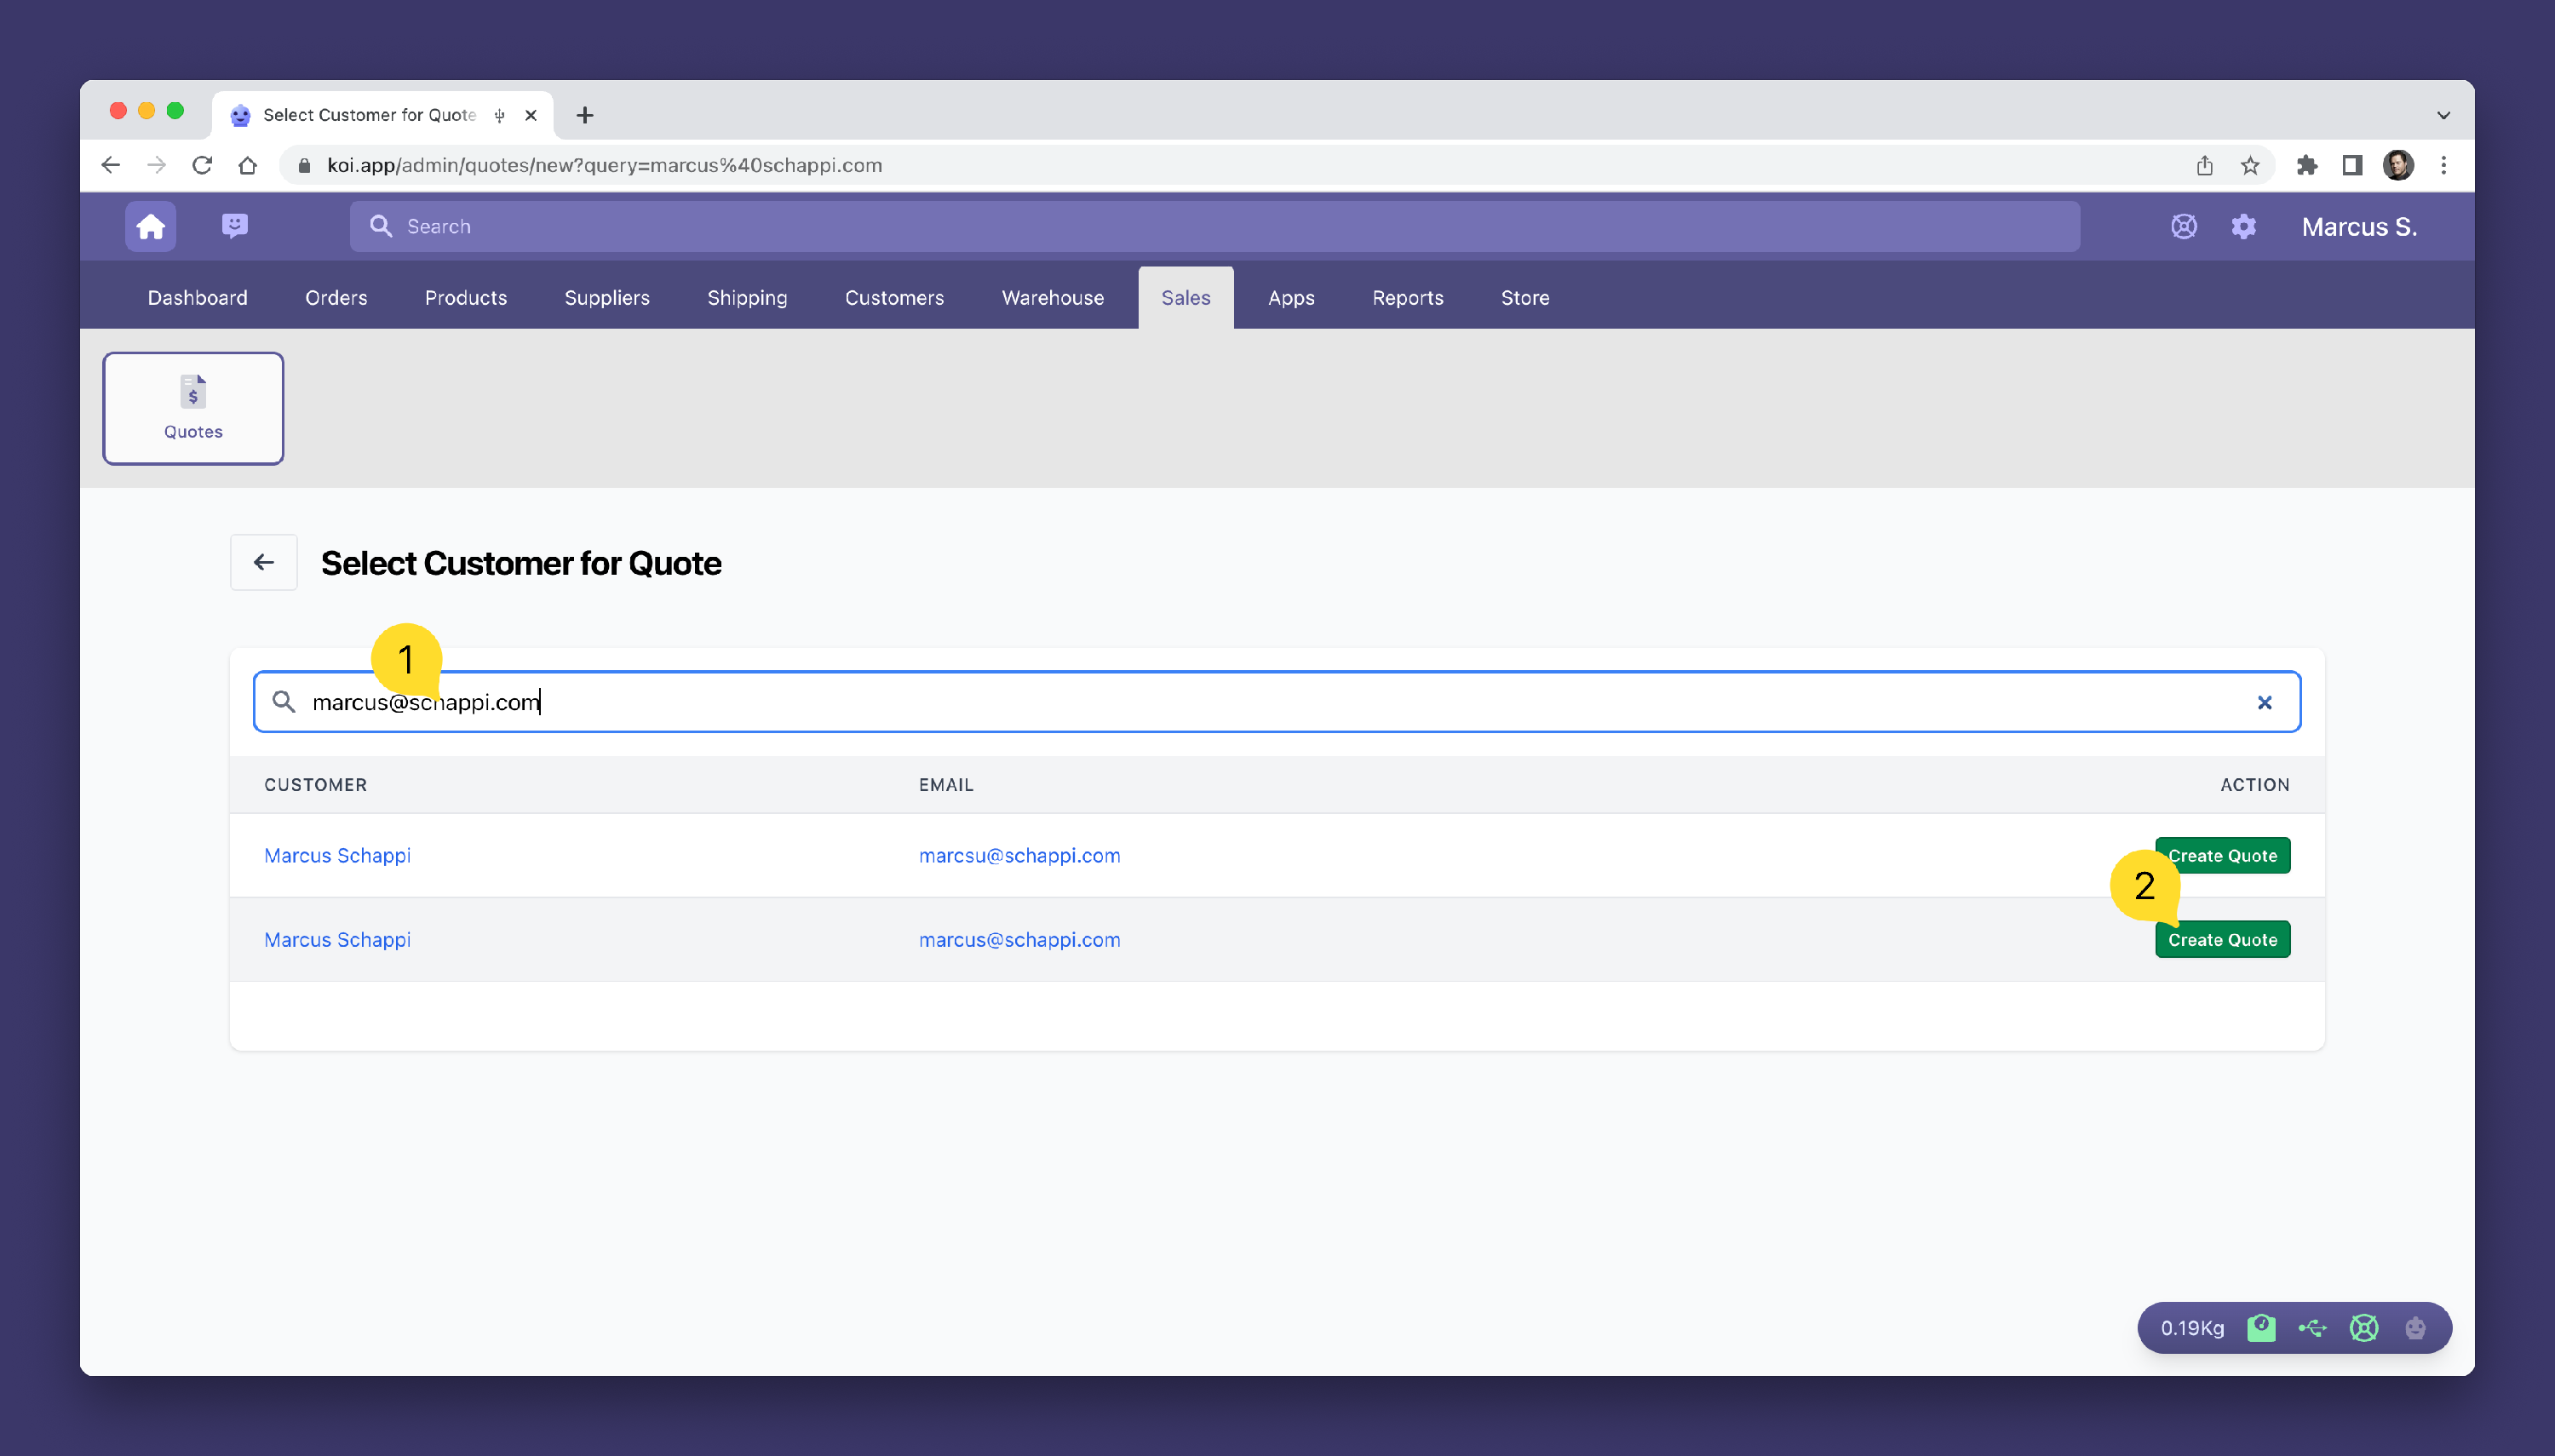Click the robot icon in status widget
2555x1456 pixels.
point(2415,1328)
